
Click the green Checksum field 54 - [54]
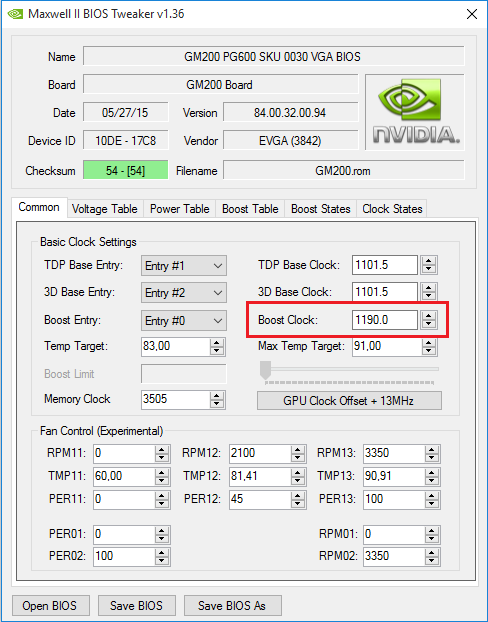[x=125, y=171]
